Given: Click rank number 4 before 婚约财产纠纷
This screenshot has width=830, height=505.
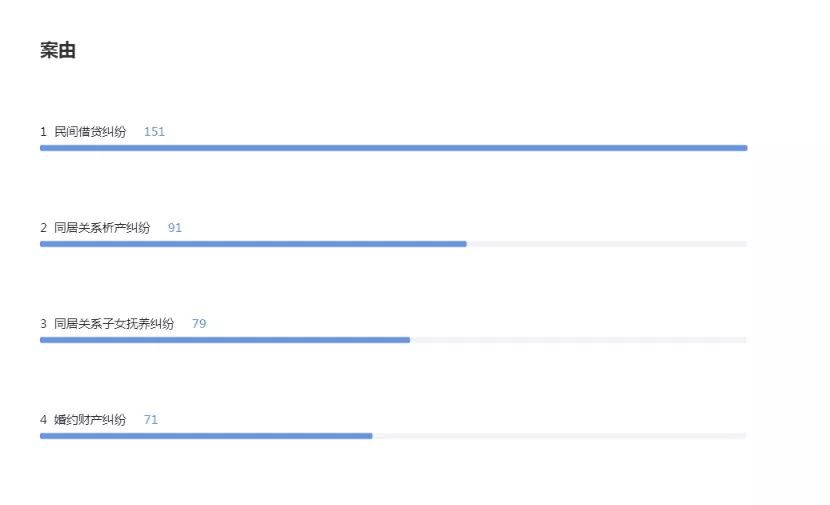Looking at the screenshot, I should pos(43,420).
